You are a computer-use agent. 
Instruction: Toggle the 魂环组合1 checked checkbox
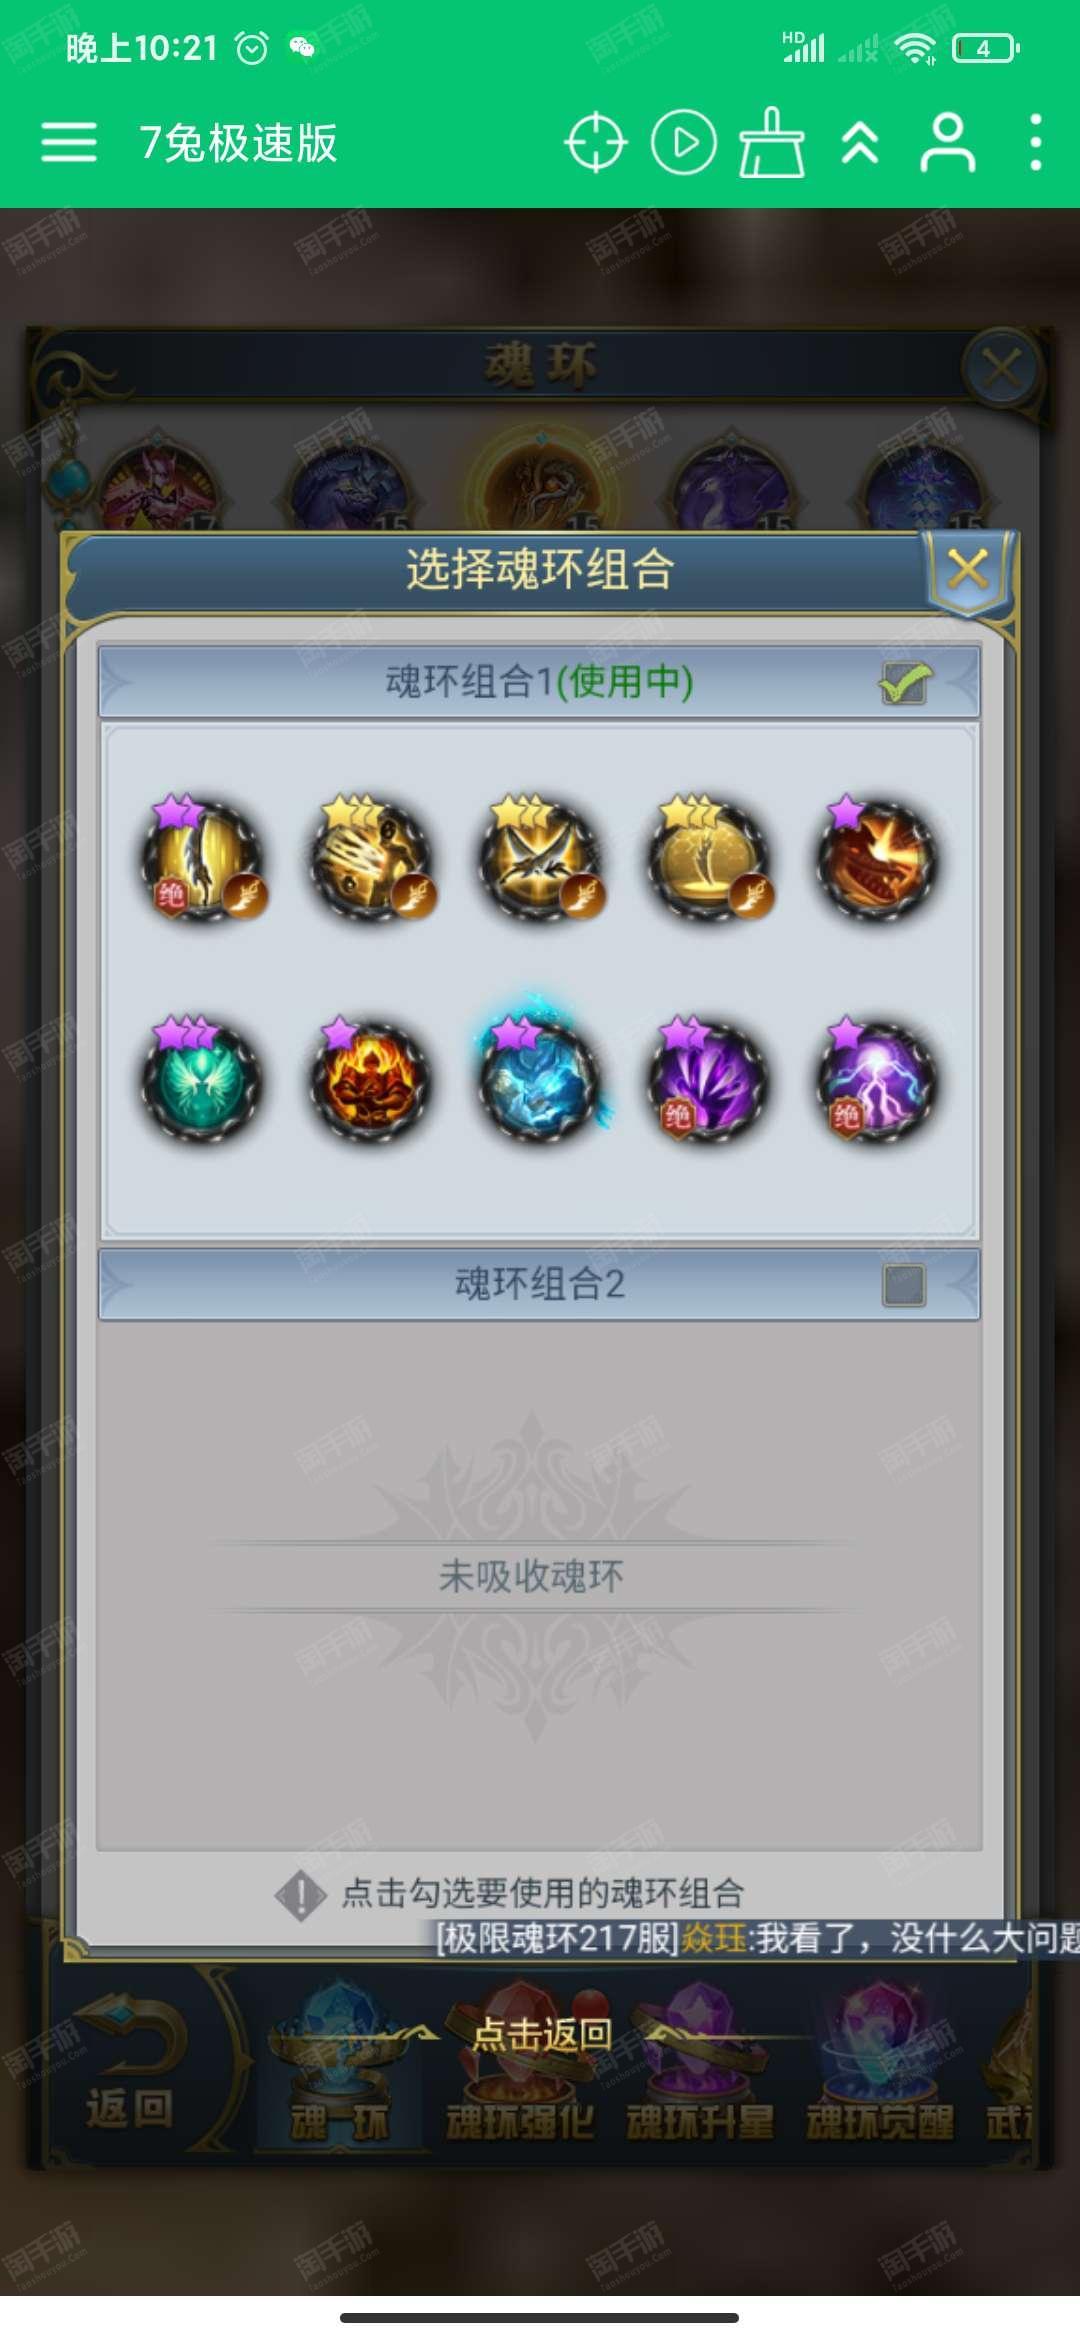(905, 683)
